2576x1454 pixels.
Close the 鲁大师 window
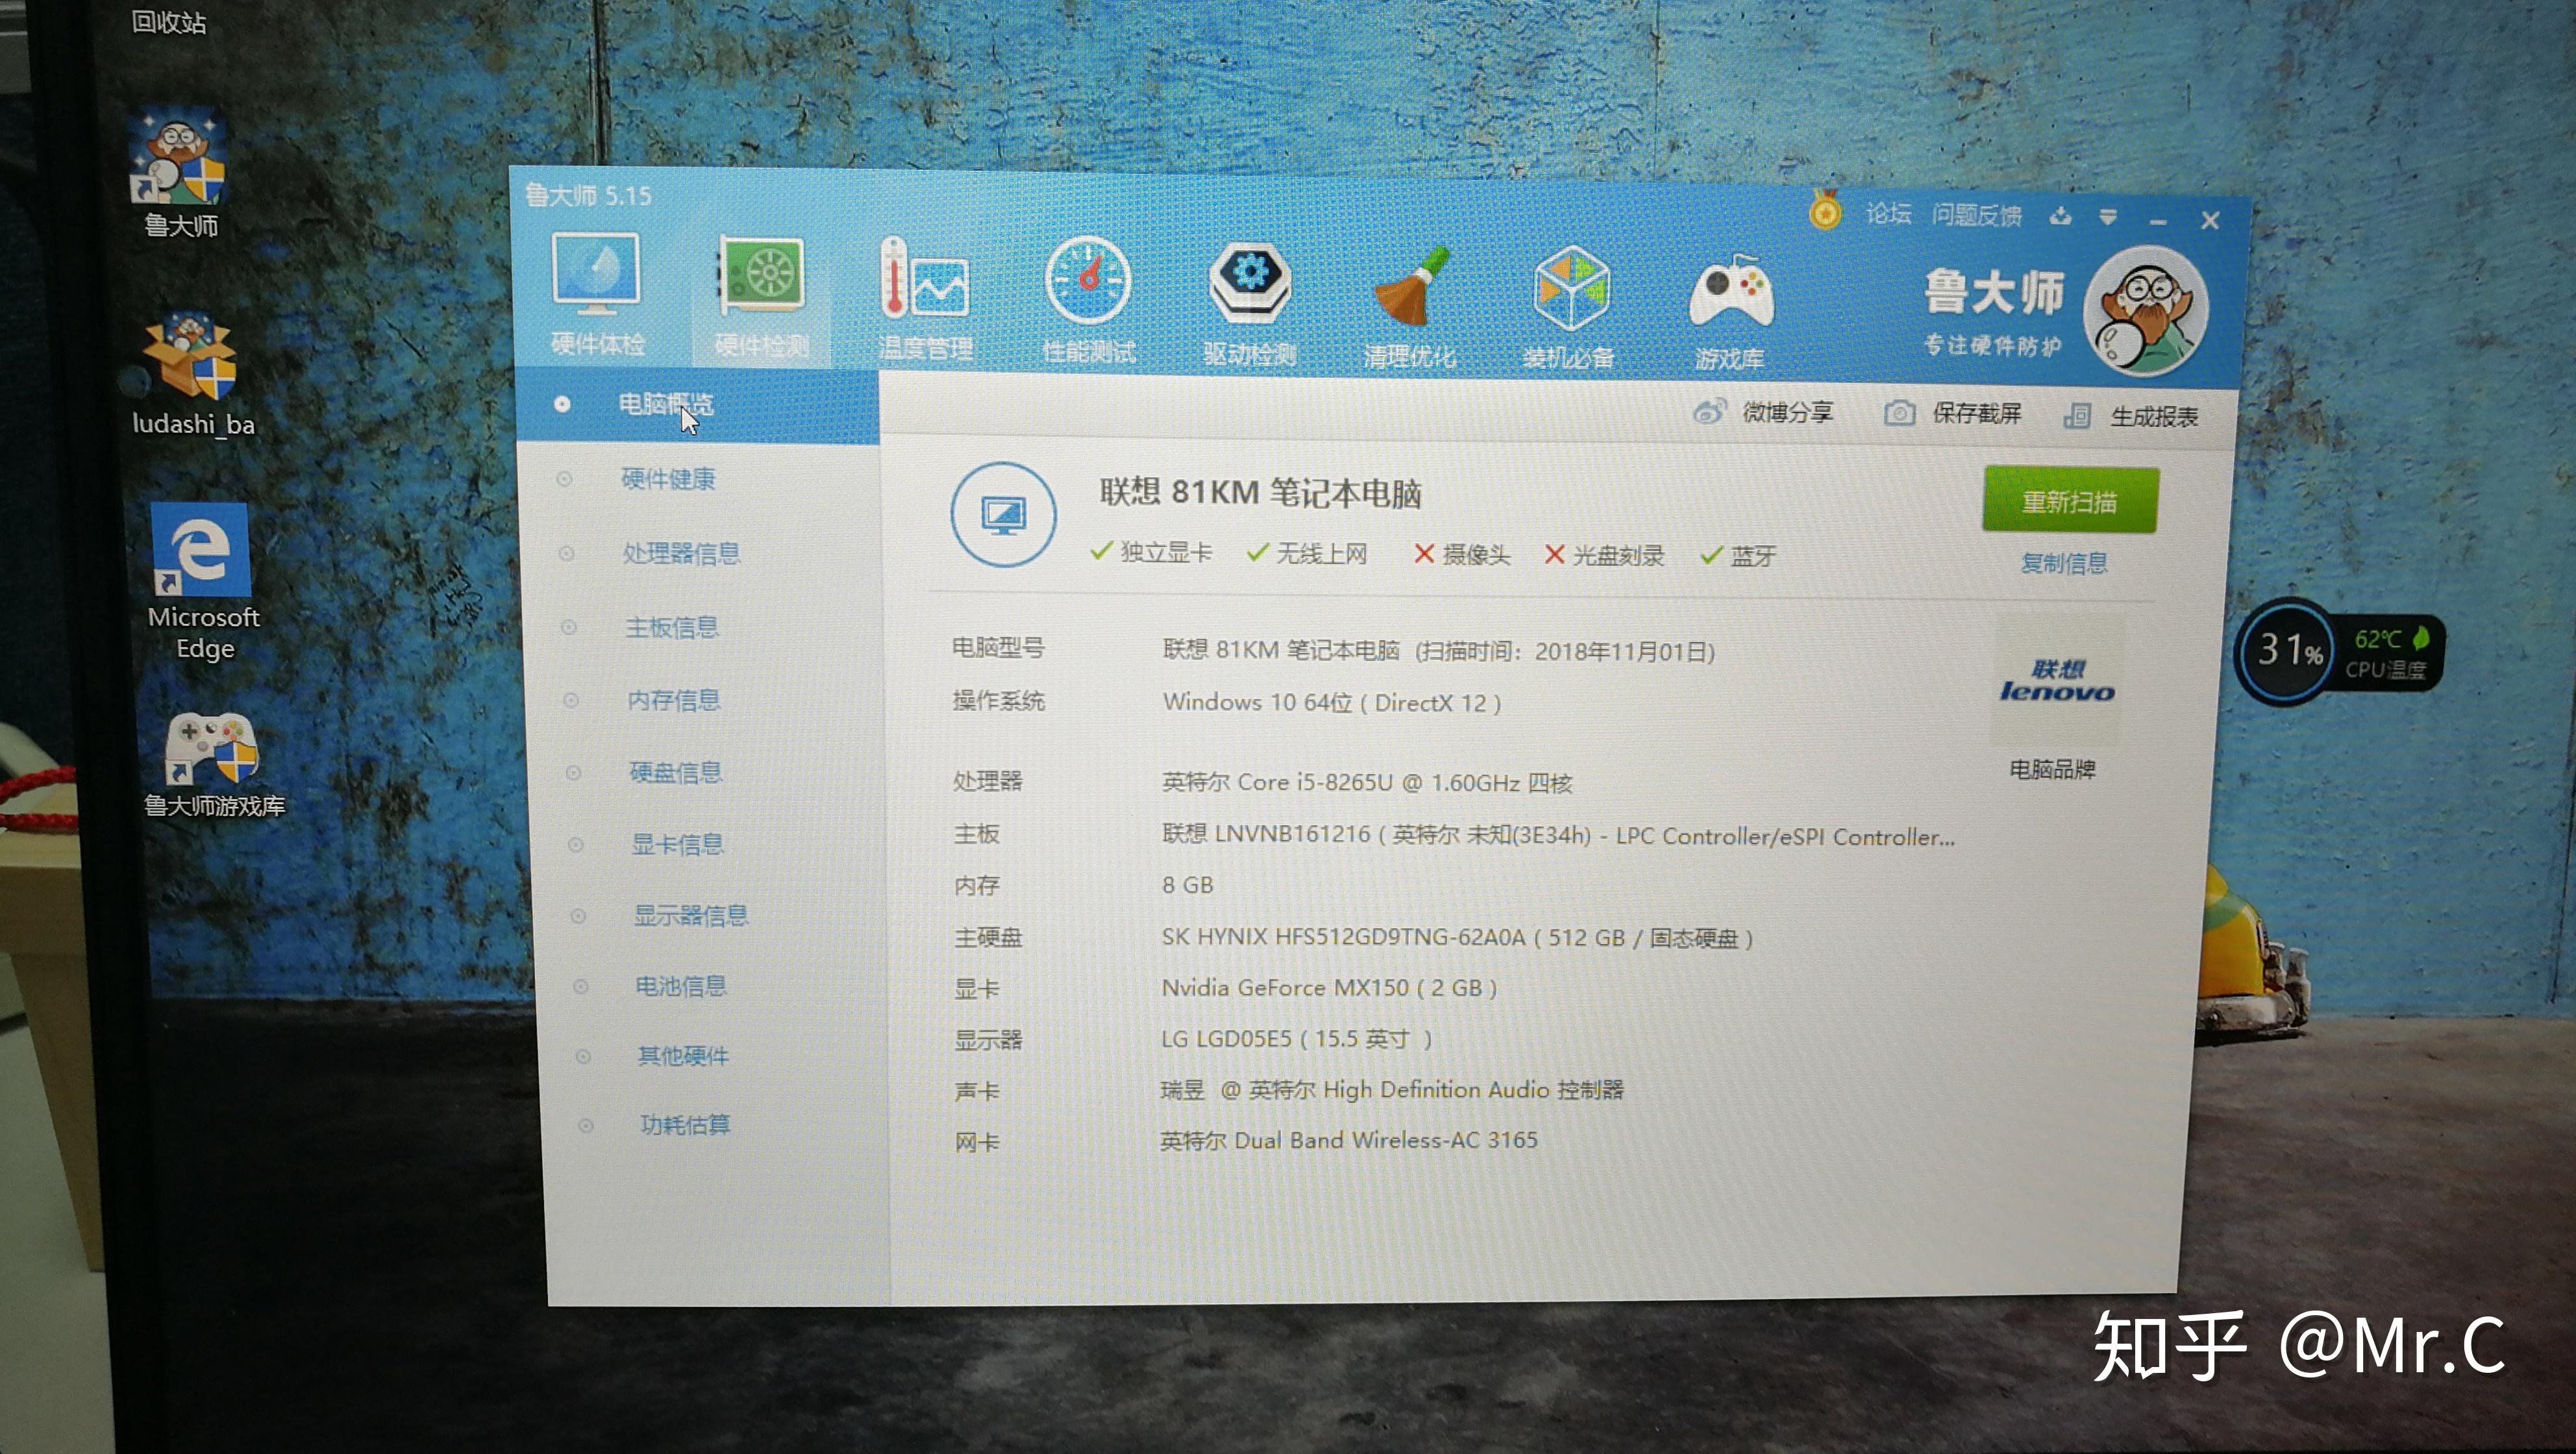(2210, 220)
